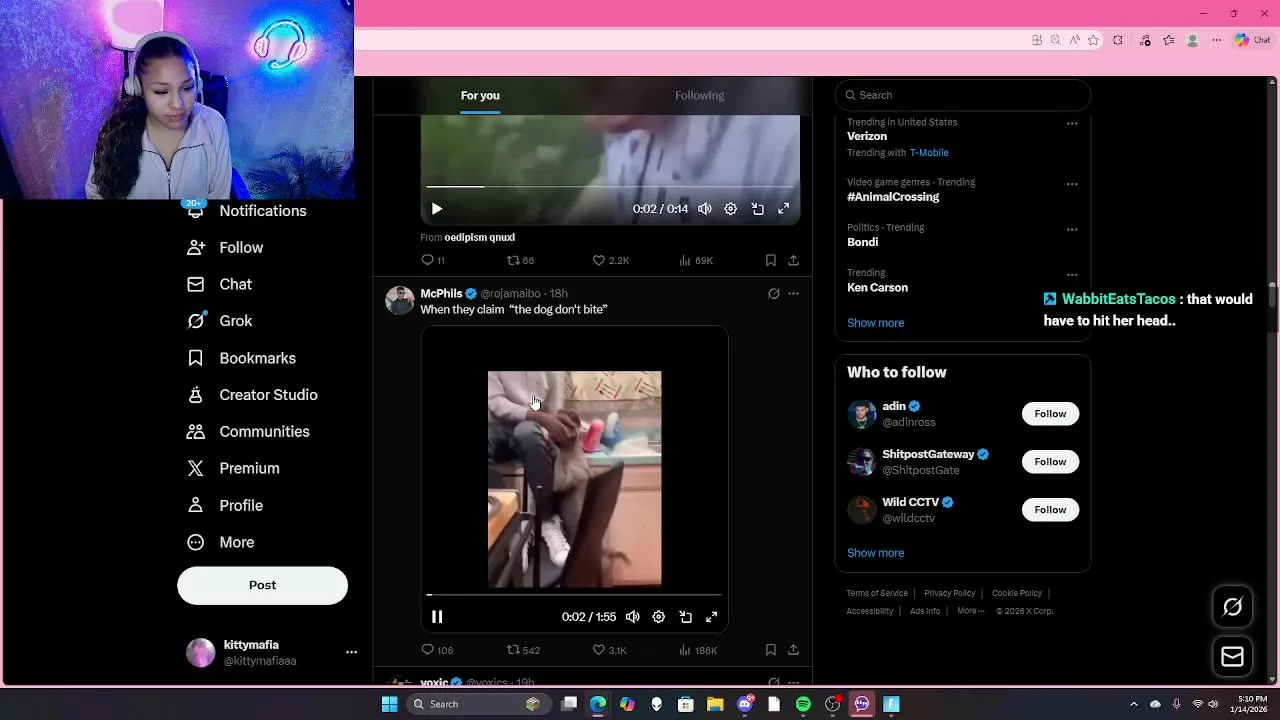Image resolution: width=1280 pixels, height=720 pixels.
Task: Like the post with 2.2K likes
Action: point(611,260)
